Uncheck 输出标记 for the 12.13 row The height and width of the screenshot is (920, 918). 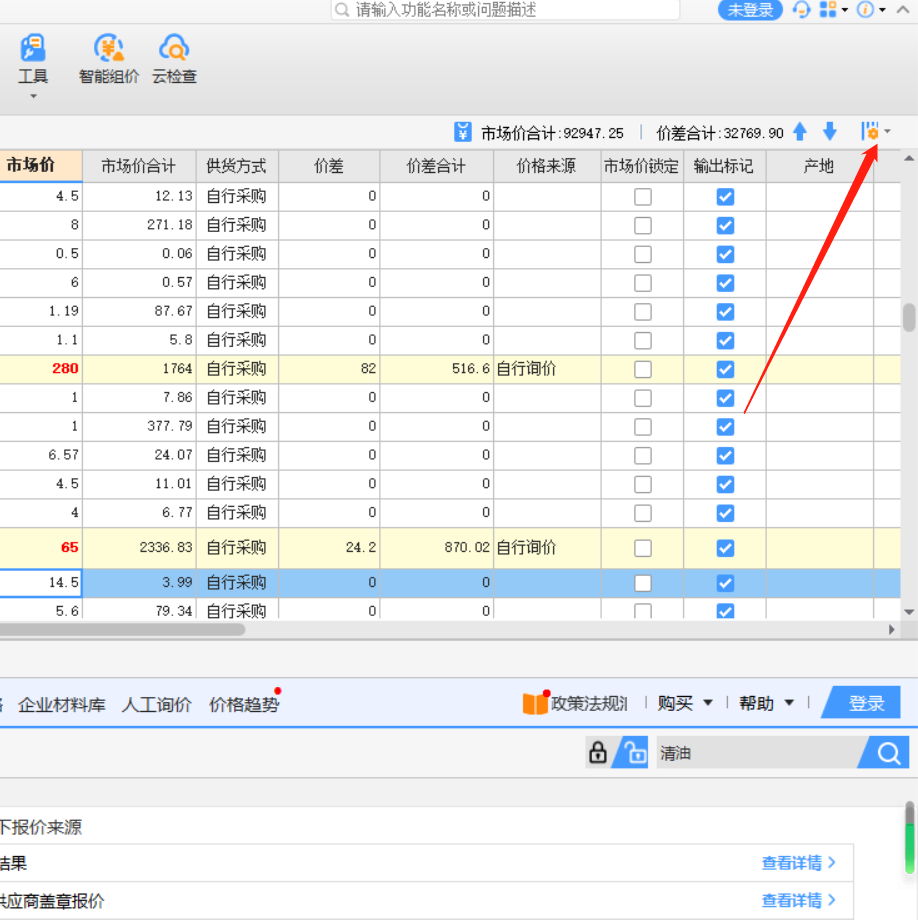click(x=725, y=197)
